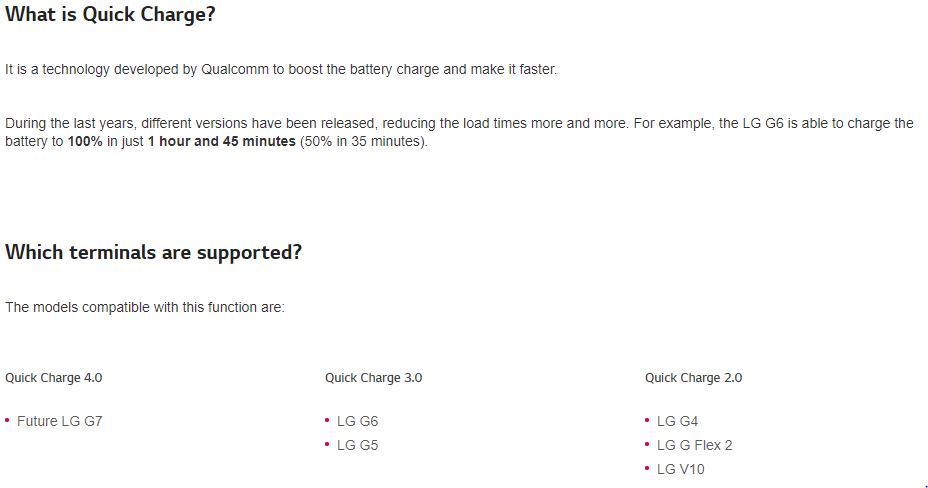This screenshot has width=928, height=488.
Task: Click the bold "1 hour and 45 minutes" text
Action: (221, 141)
